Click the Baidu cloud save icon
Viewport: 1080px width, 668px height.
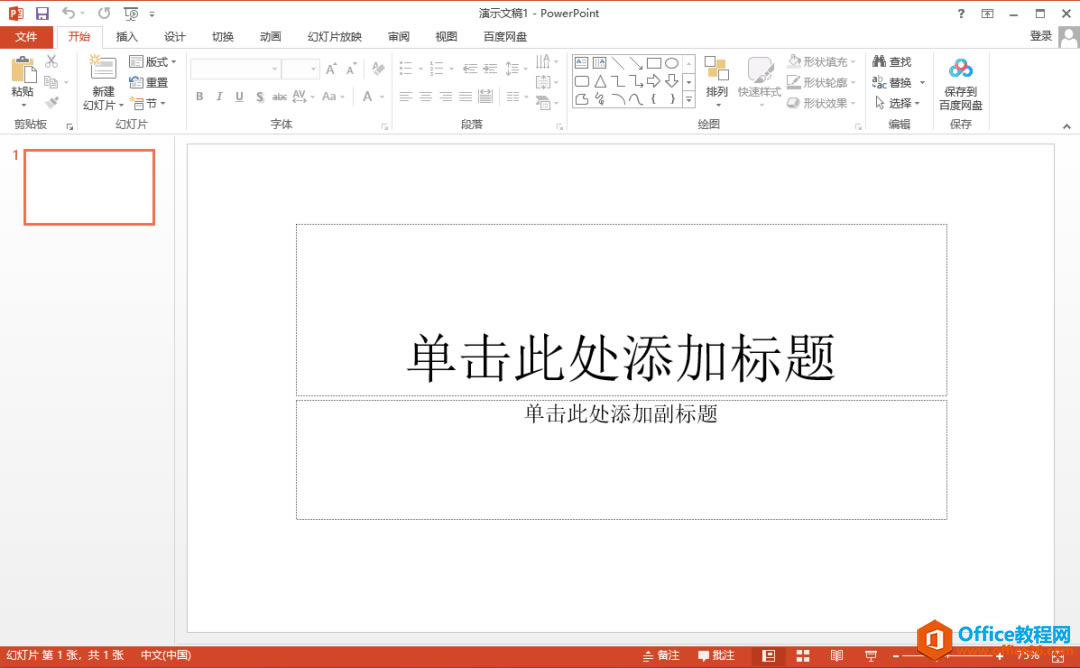click(960, 69)
